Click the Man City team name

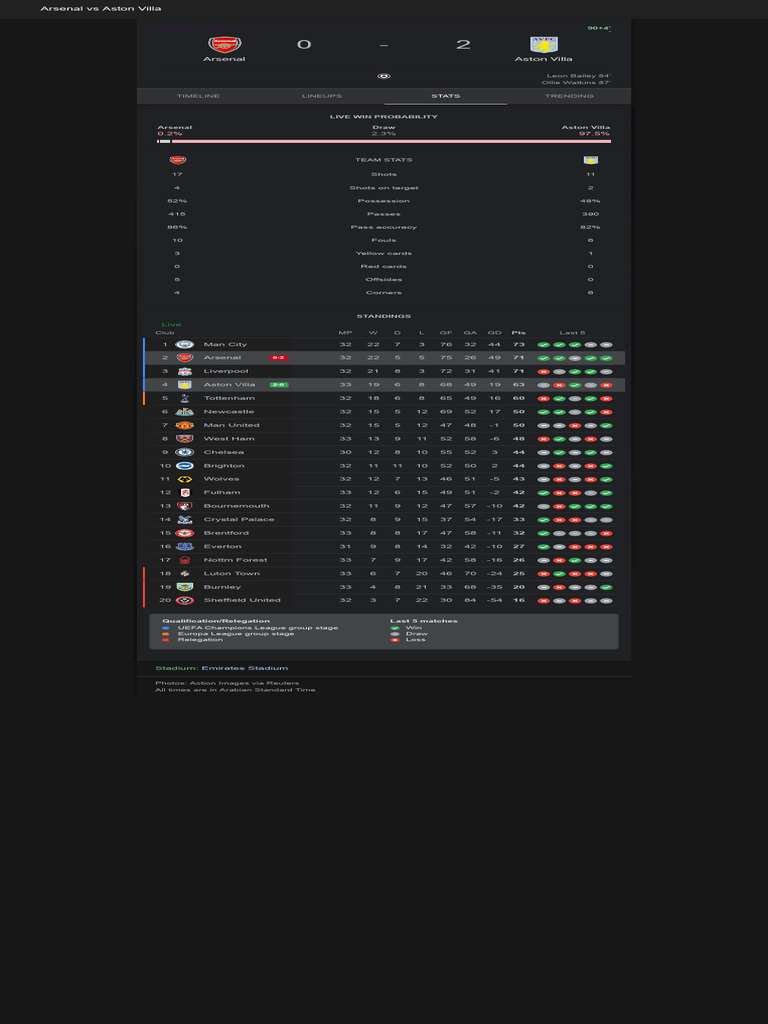(x=225, y=344)
